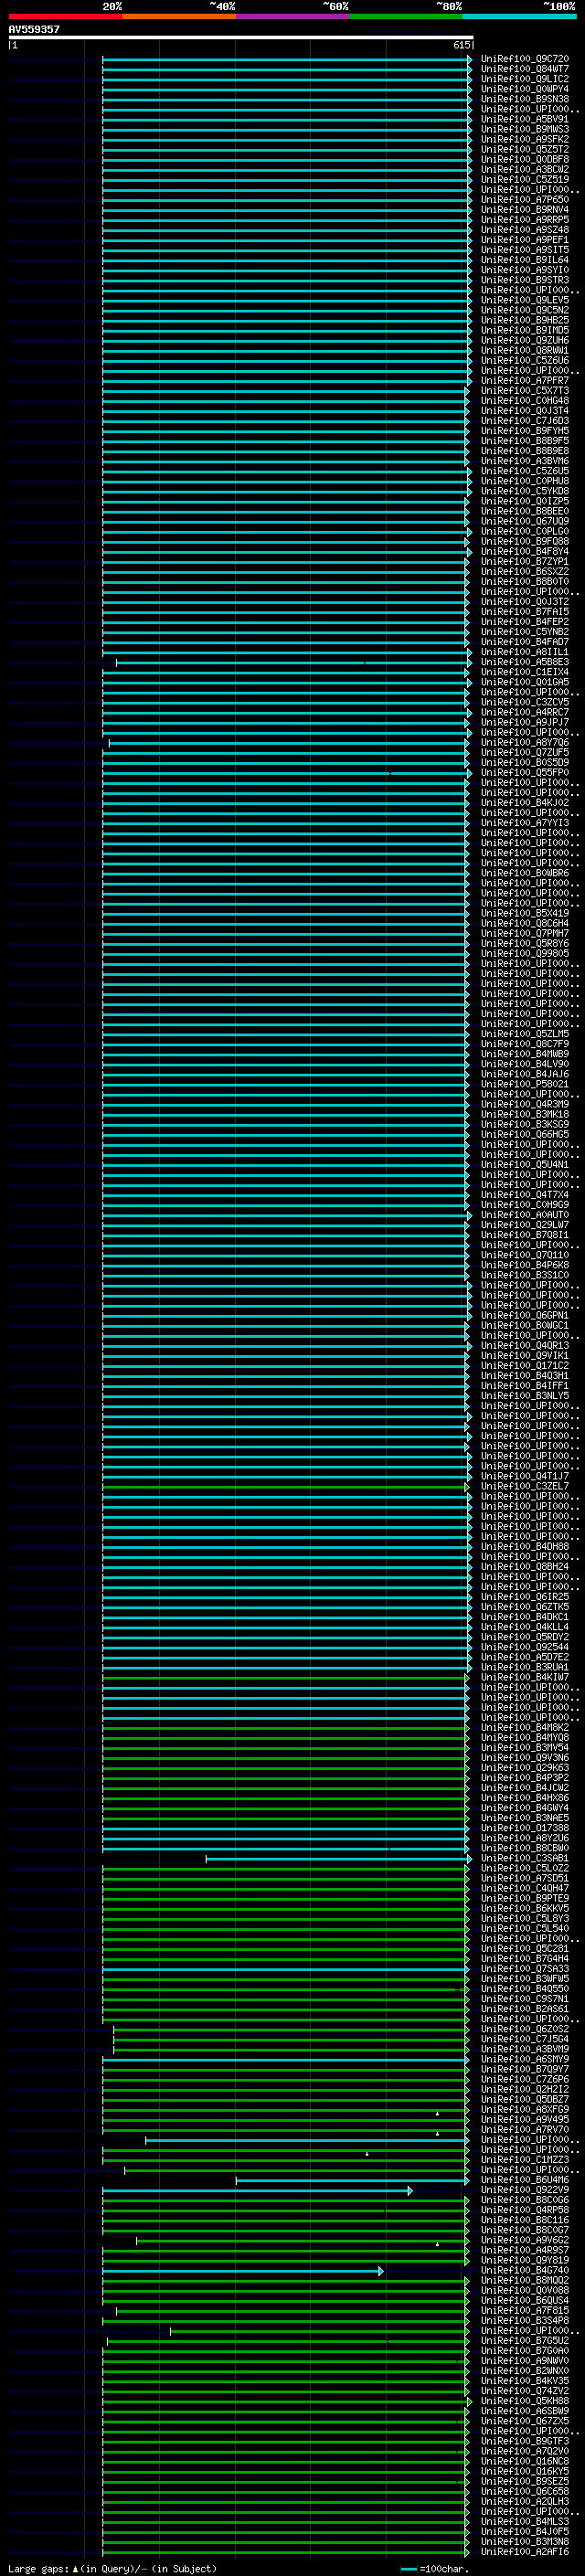The height and width of the screenshot is (2576, 585).
Task: Select hit label UniRef100_A5D7E2
Action: coord(525,1657)
